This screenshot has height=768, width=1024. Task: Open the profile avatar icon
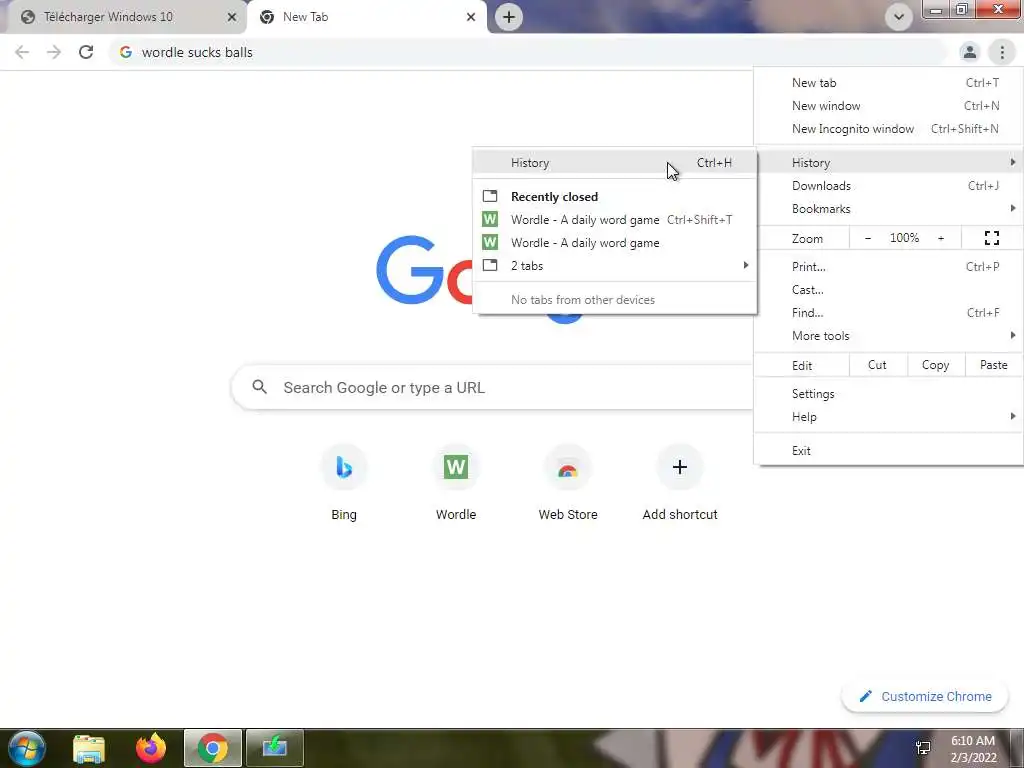click(x=970, y=52)
